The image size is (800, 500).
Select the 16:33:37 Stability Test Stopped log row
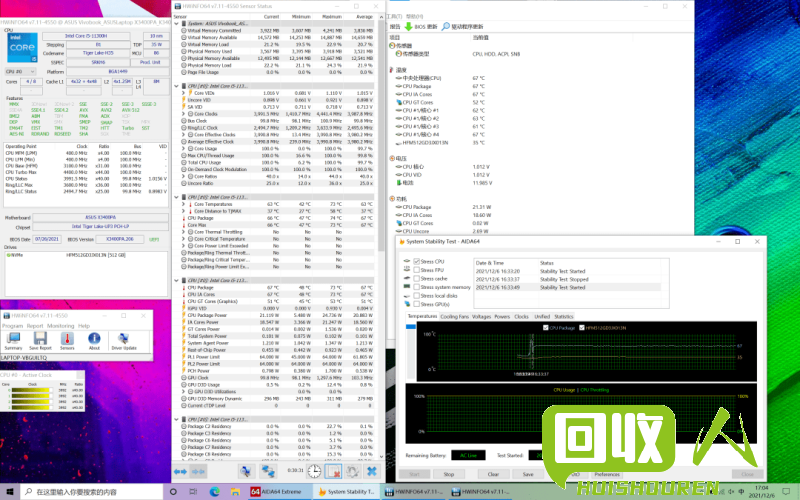(567, 280)
